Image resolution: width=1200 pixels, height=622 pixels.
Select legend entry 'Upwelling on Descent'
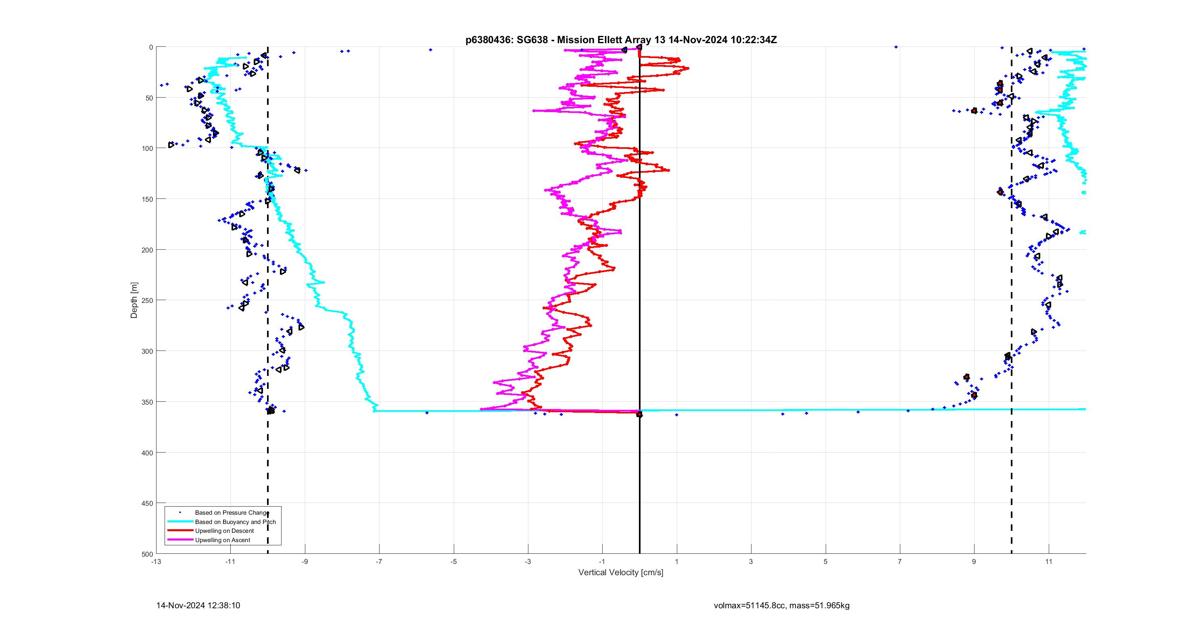[225, 531]
